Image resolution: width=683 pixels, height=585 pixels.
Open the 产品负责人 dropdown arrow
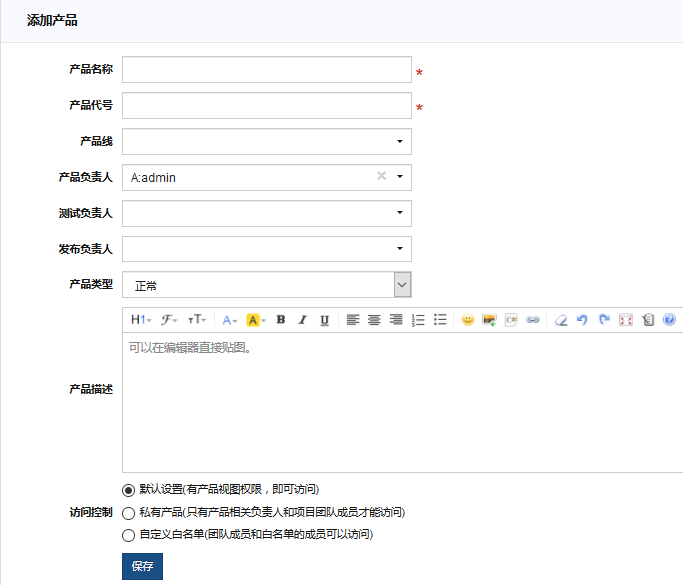pos(399,176)
